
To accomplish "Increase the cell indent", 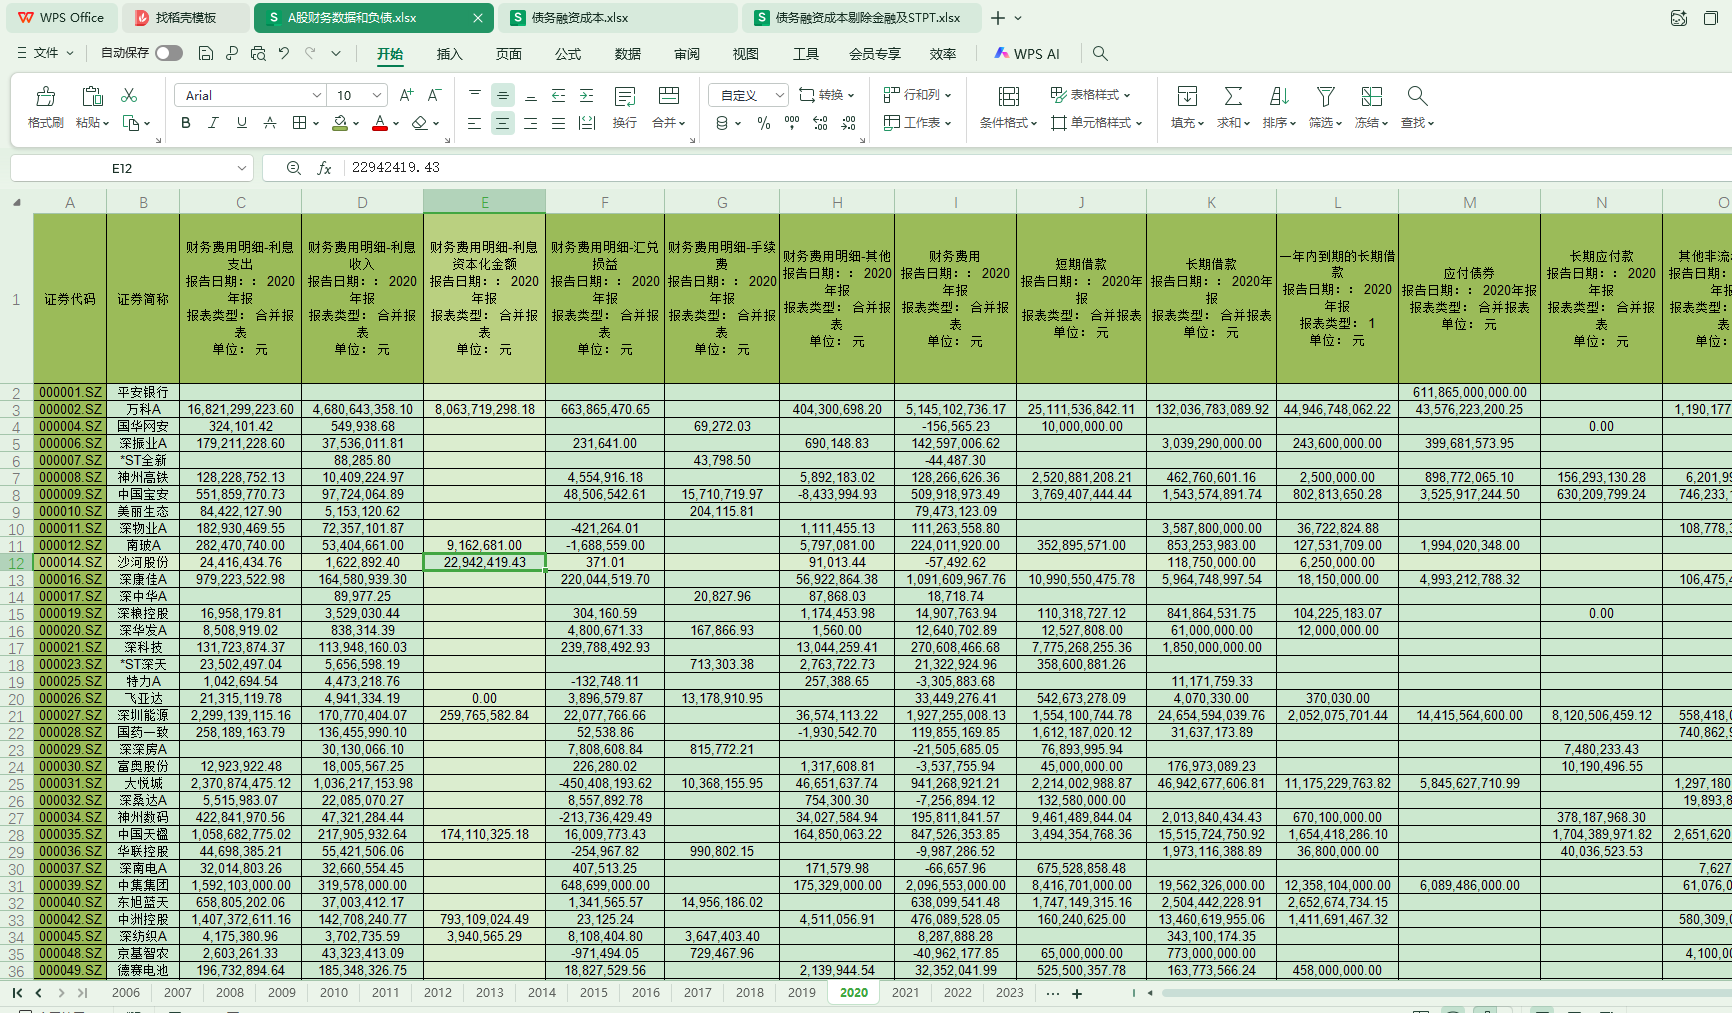I will (587, 95).
